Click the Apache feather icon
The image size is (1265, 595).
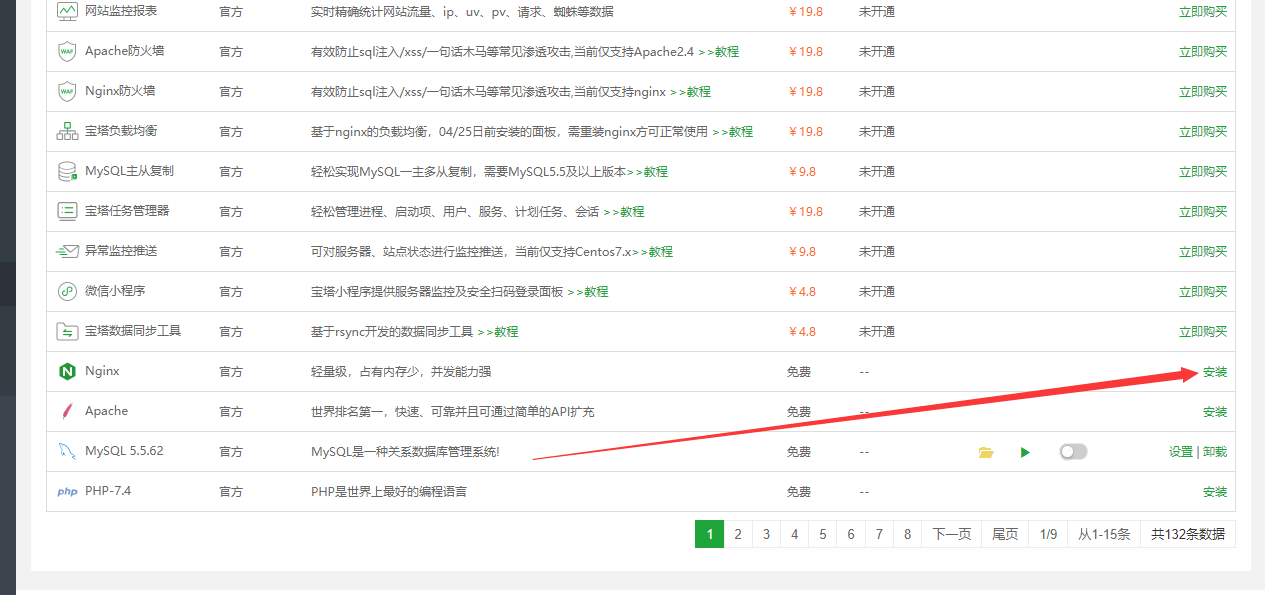pos(67,412)
